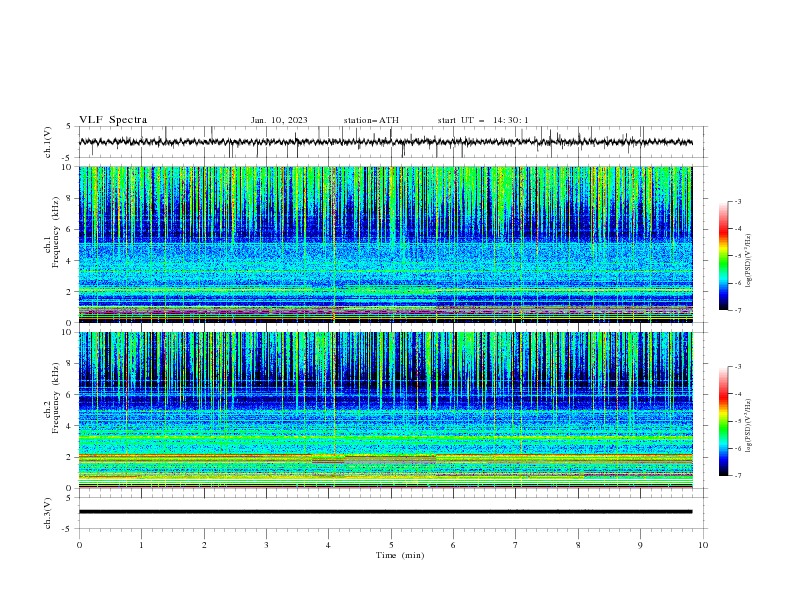
Task: Click the ch.1 waveform trace panel
Action: 391,142
